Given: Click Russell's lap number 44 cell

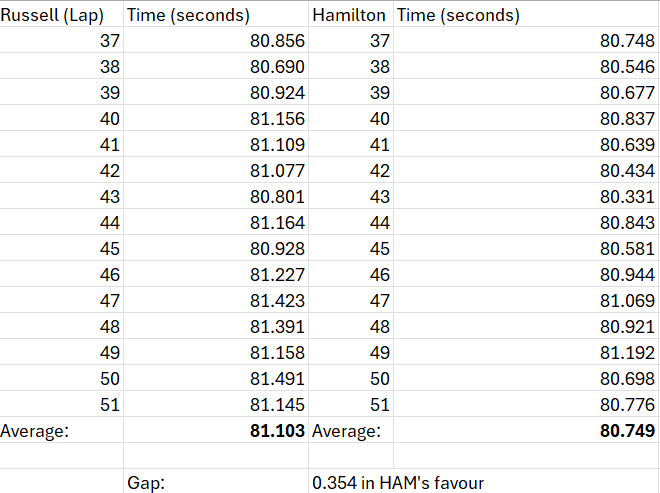Looking at the screenshot, I should 61,222.
